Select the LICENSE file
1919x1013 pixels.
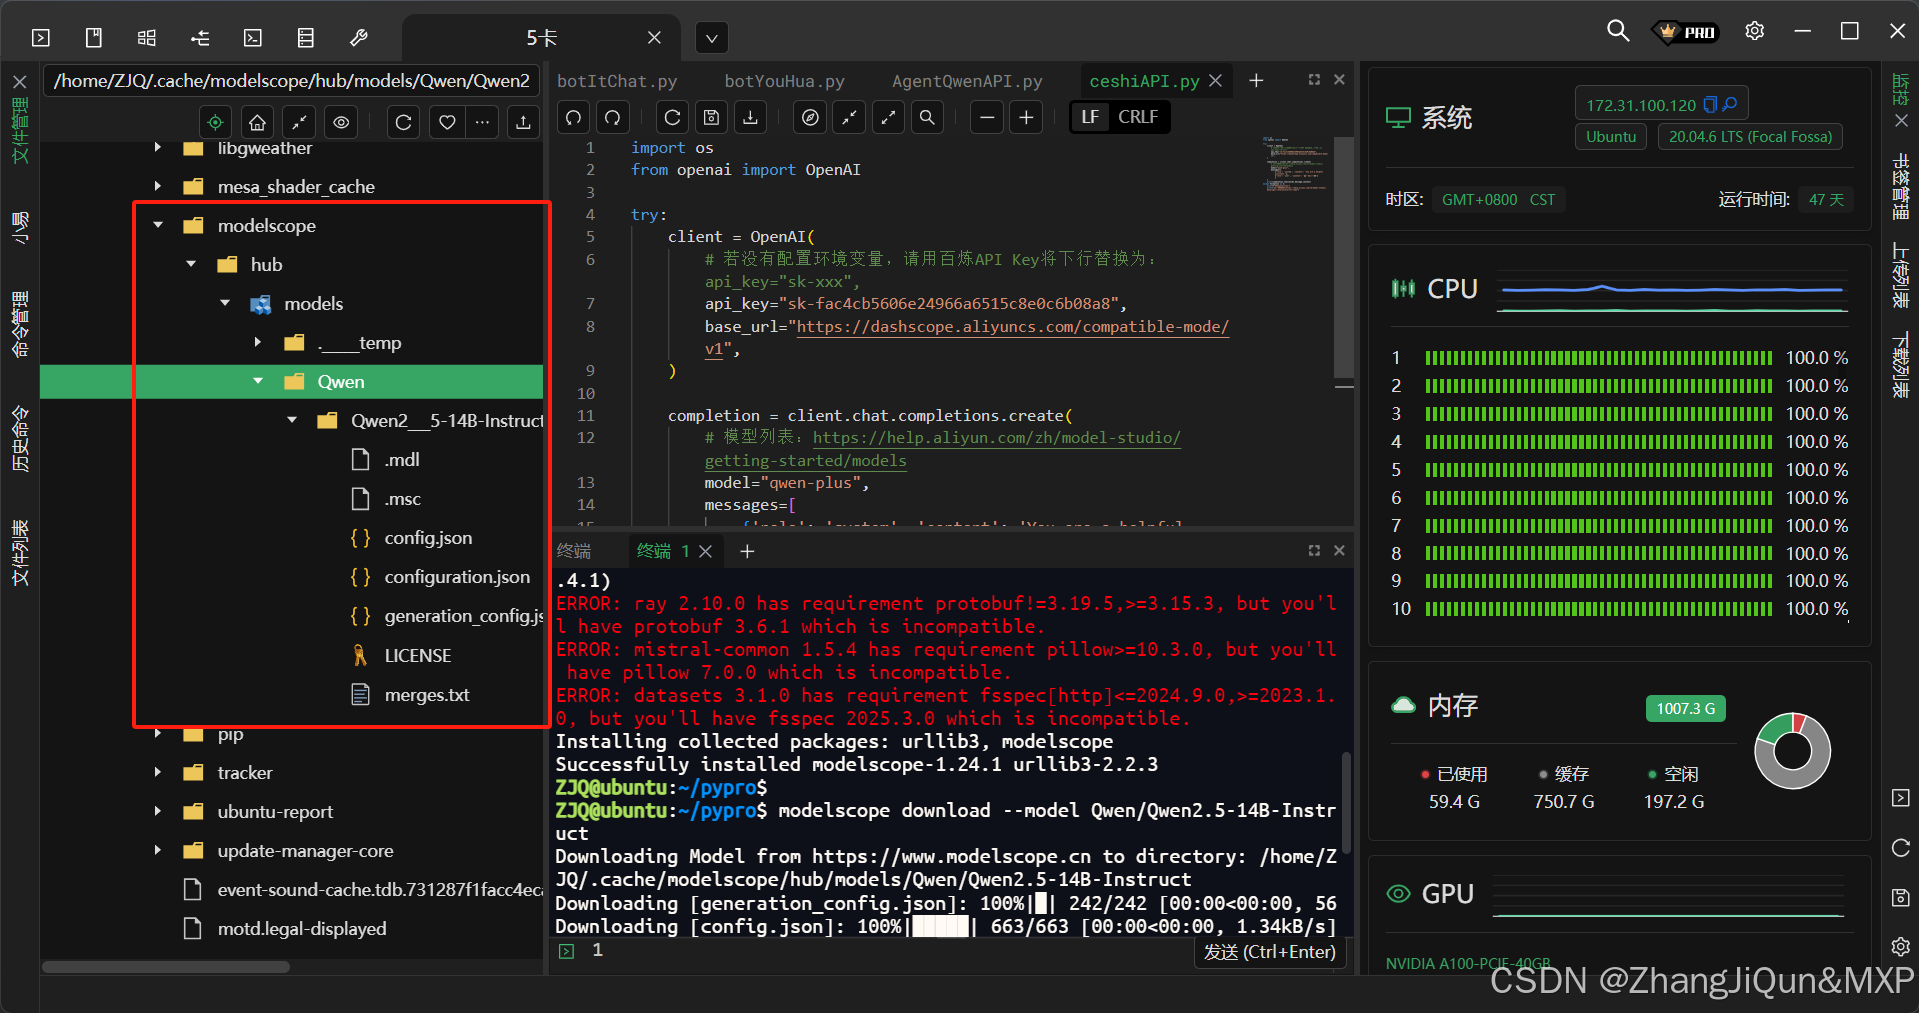click(x=418, y=656)
